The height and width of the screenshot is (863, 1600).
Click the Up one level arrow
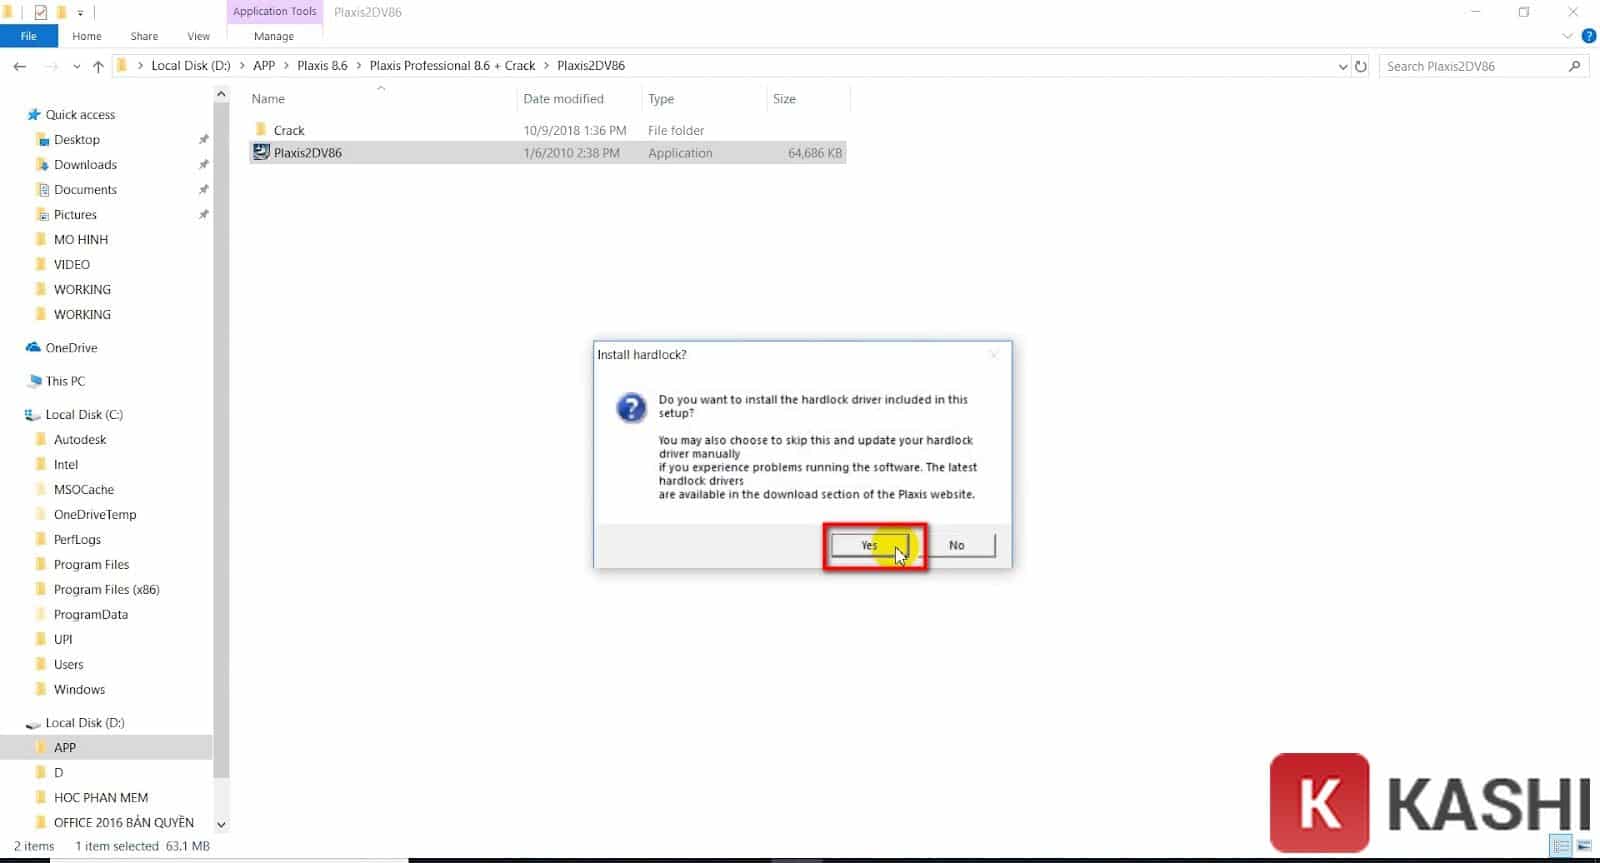(98, 66)
